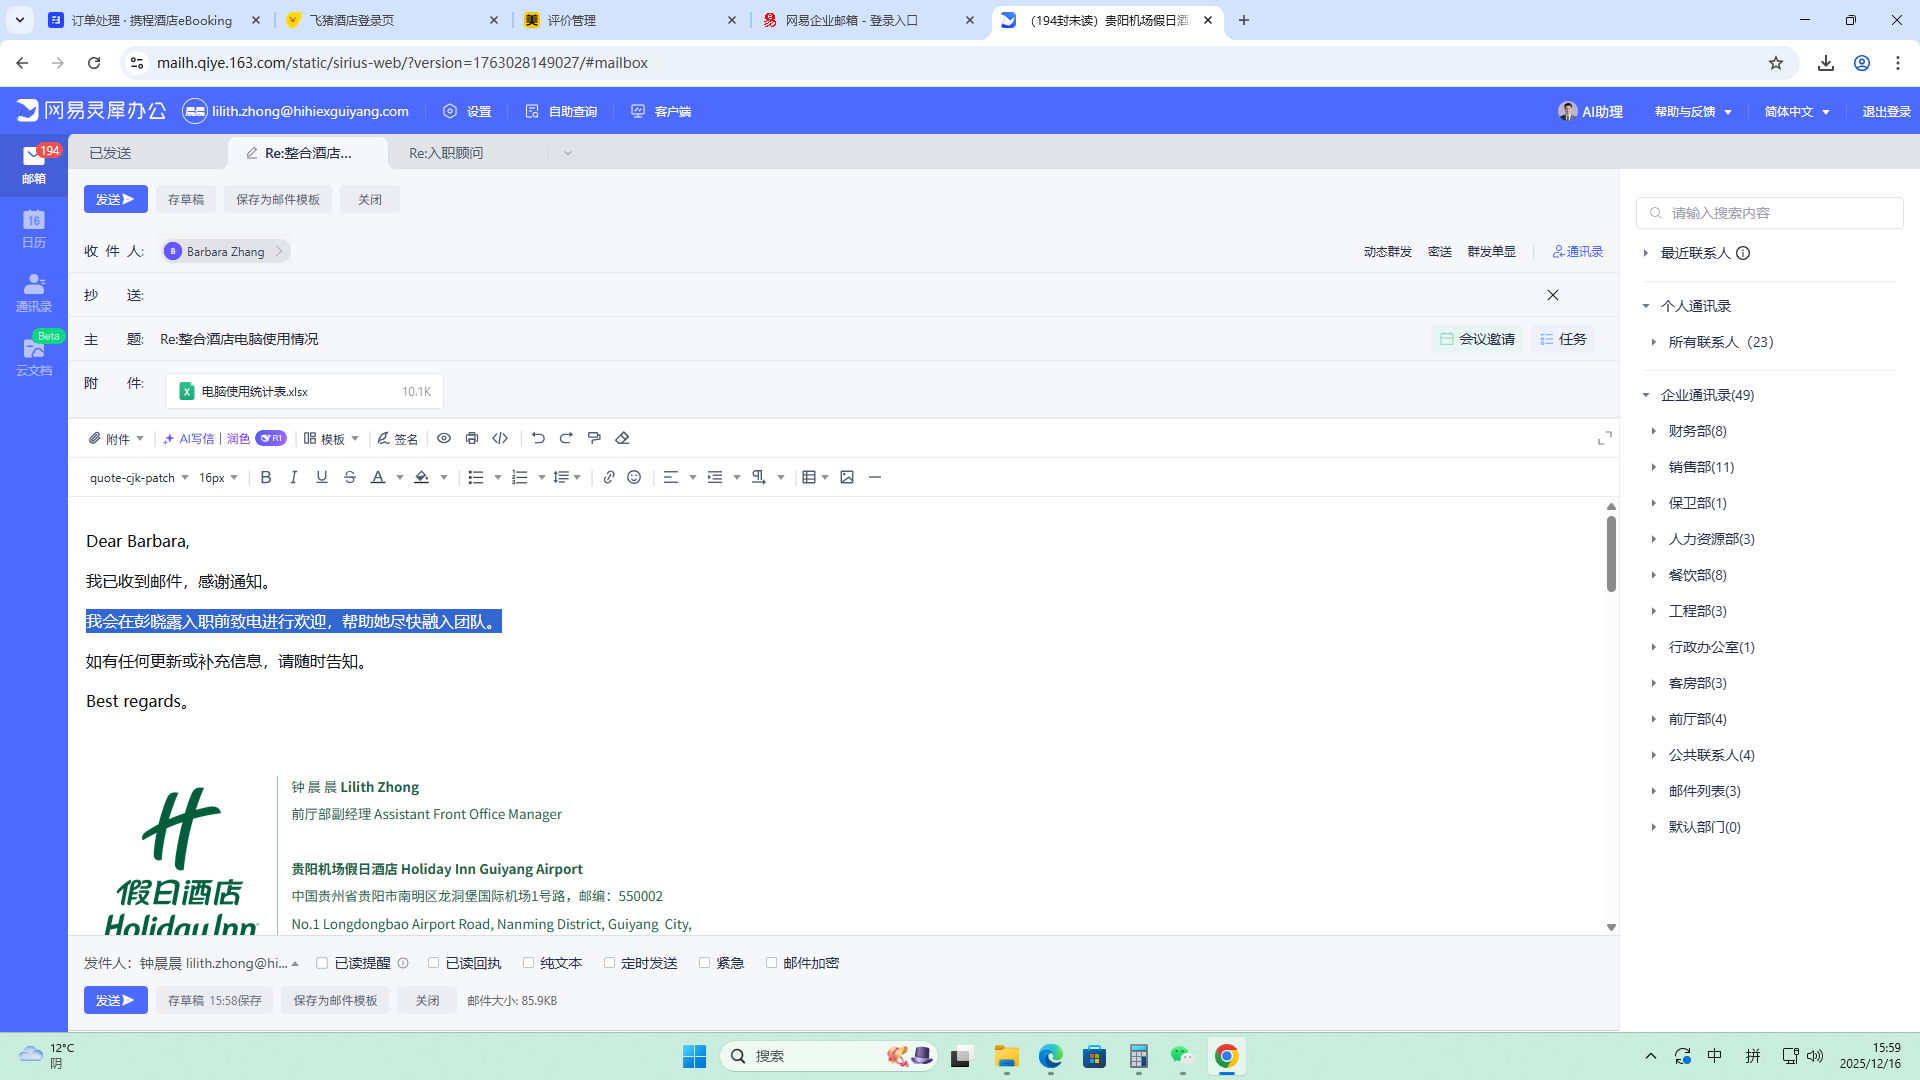Click the print icon in editor toolbar

472,438
